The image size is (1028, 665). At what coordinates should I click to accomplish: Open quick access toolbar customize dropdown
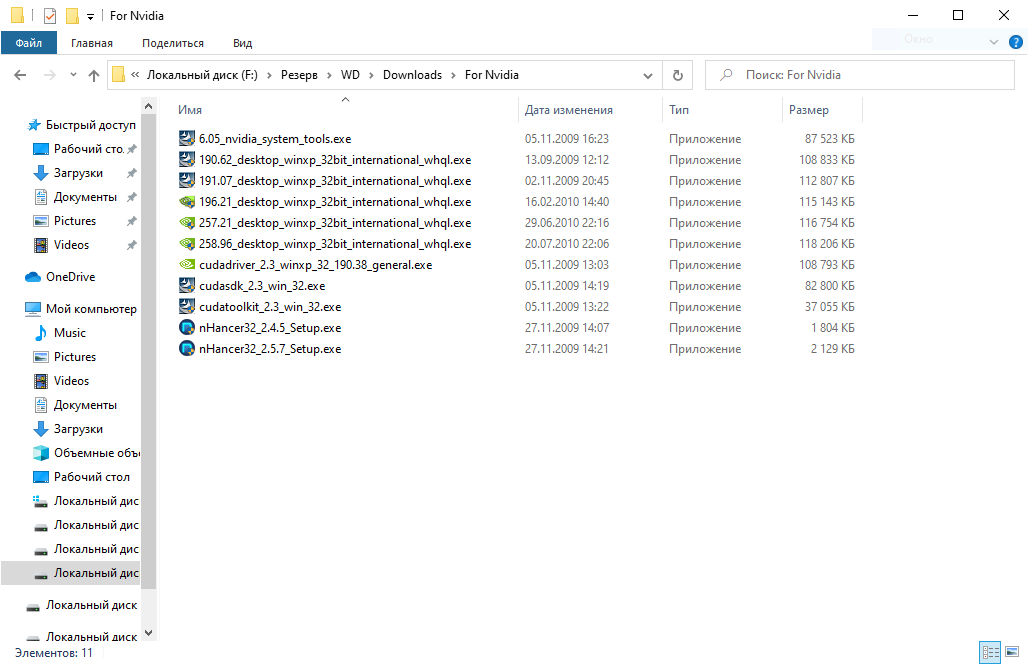point(90,16)
